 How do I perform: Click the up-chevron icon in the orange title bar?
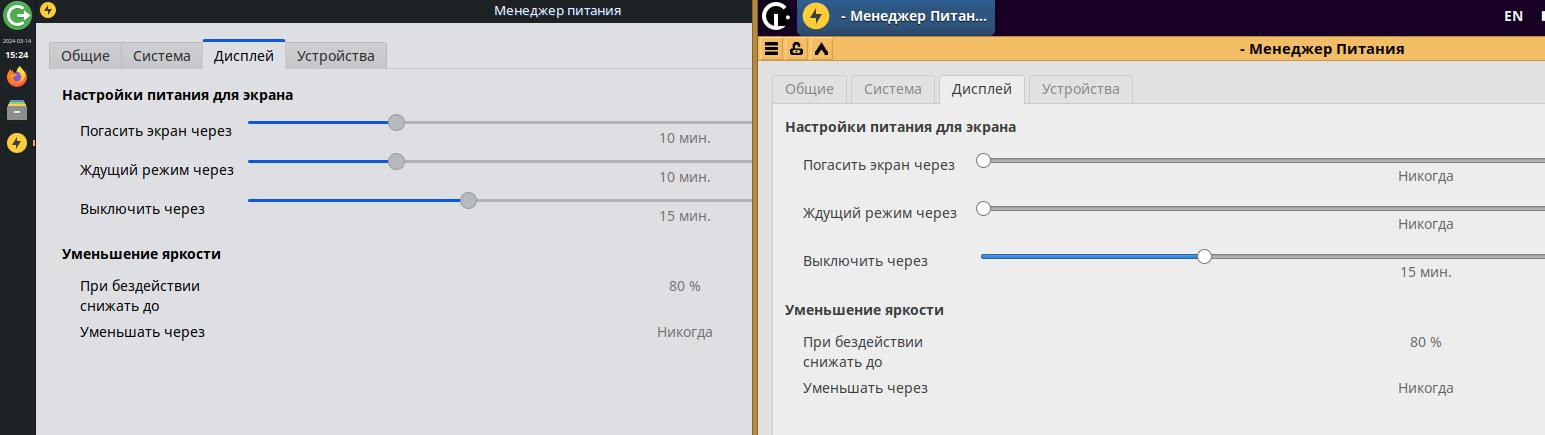(820, 48)
